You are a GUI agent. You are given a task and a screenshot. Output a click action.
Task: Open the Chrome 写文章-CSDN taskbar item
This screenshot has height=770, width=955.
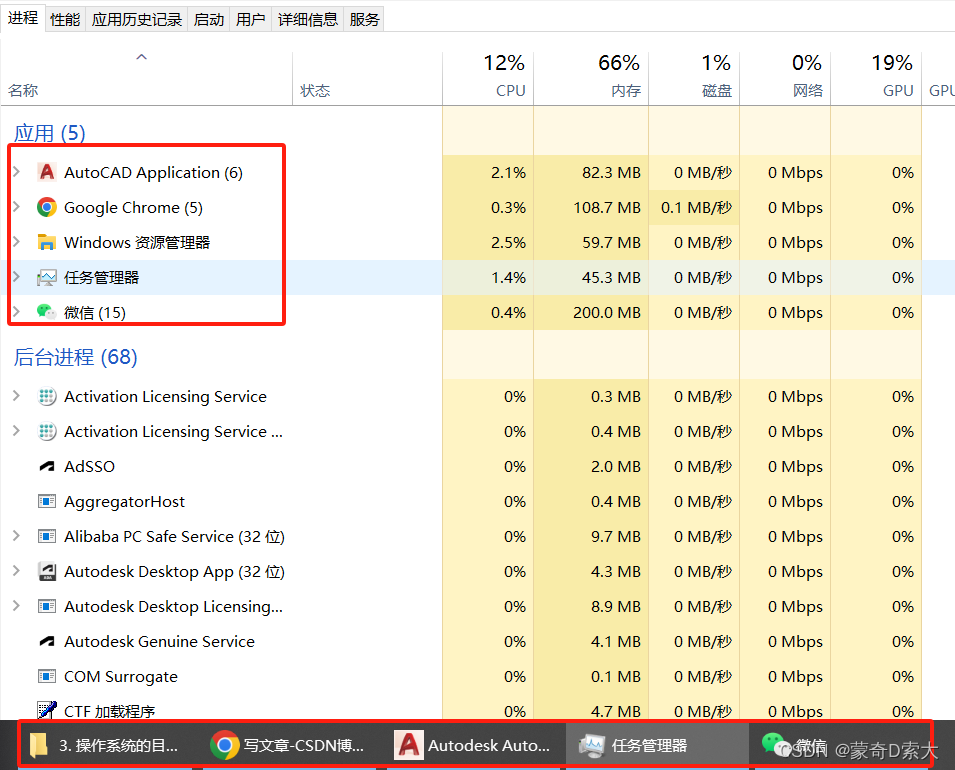pos(287,746)
